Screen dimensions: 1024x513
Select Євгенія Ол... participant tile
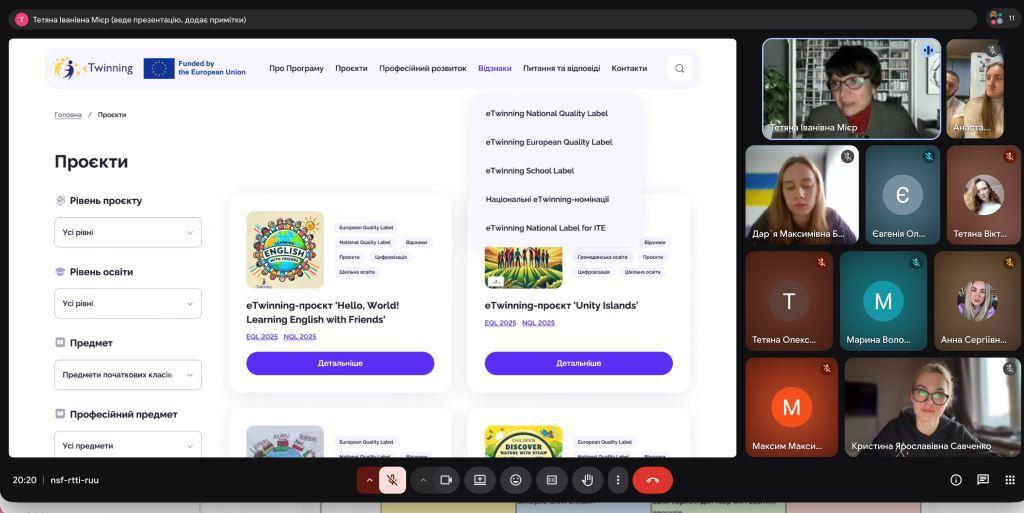tap(903, 194)
